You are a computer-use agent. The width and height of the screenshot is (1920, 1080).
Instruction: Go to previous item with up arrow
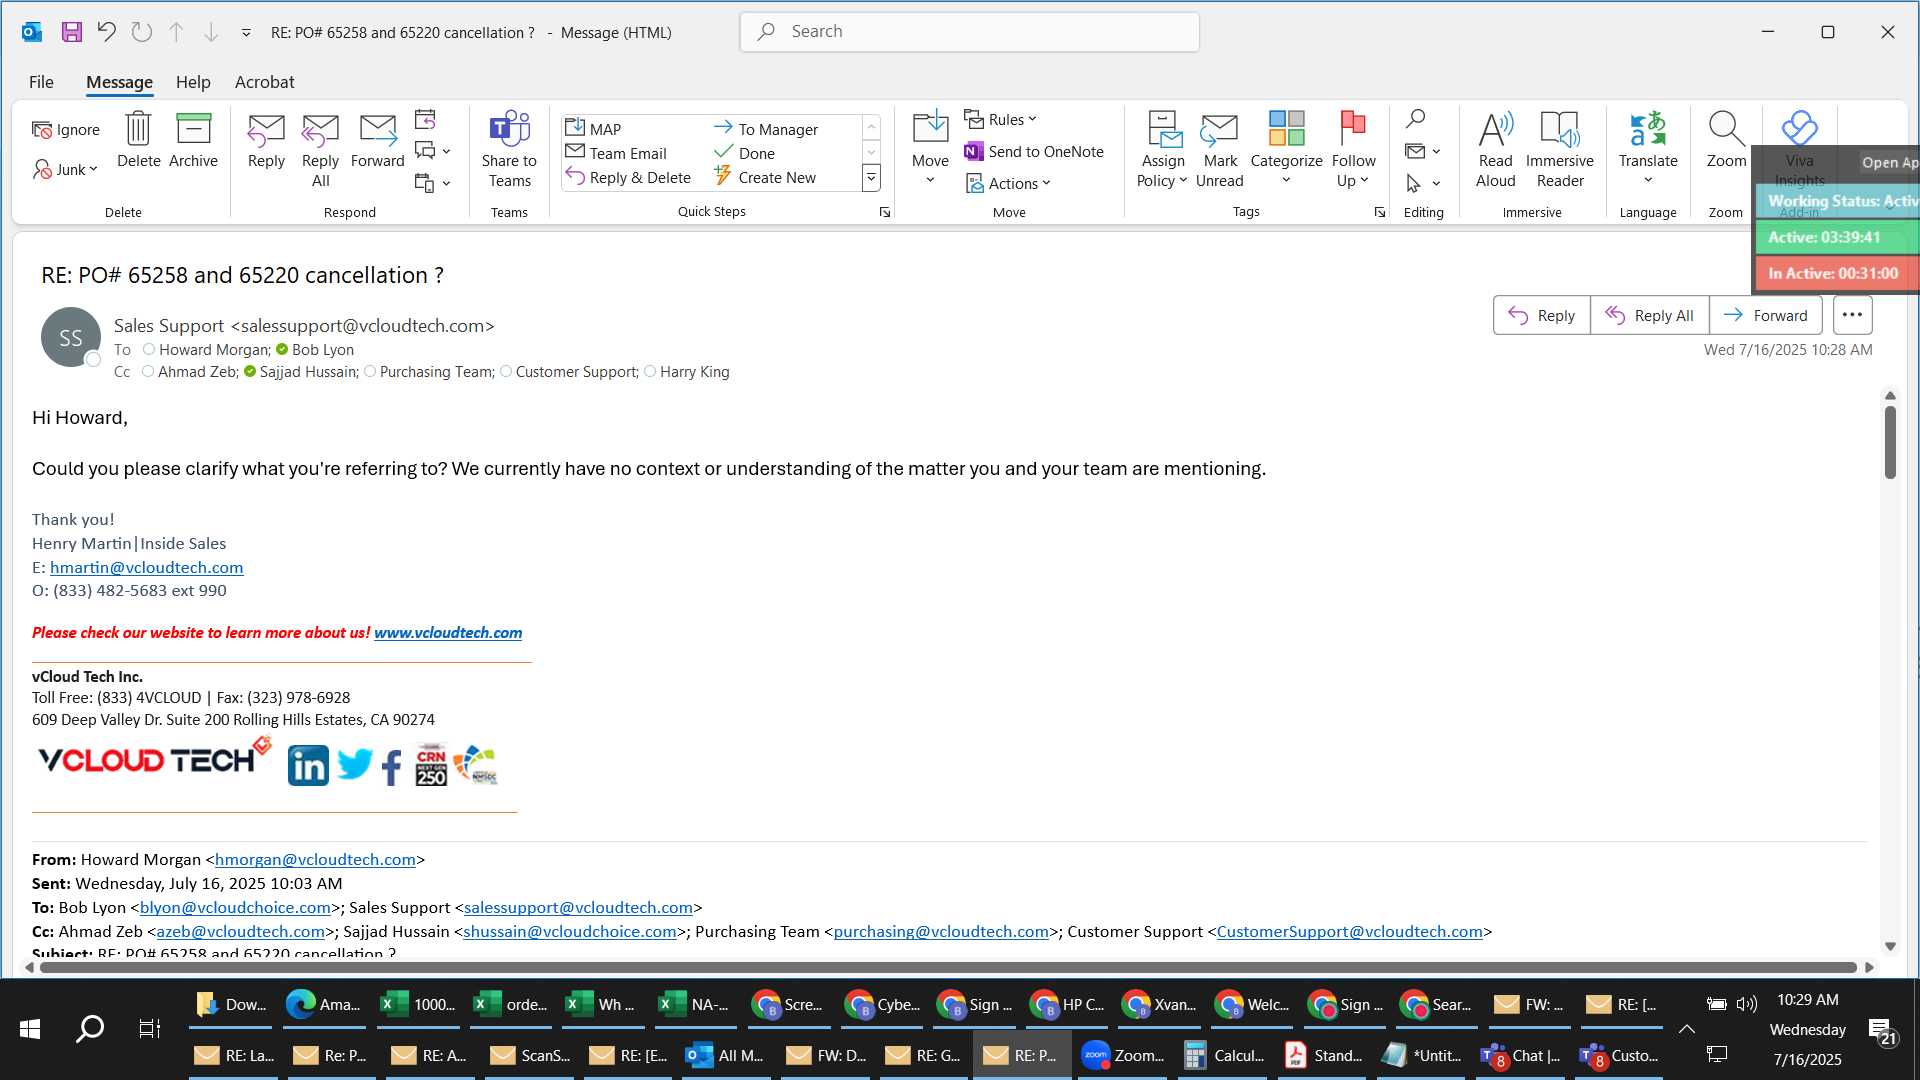click(x=176, y=32)
